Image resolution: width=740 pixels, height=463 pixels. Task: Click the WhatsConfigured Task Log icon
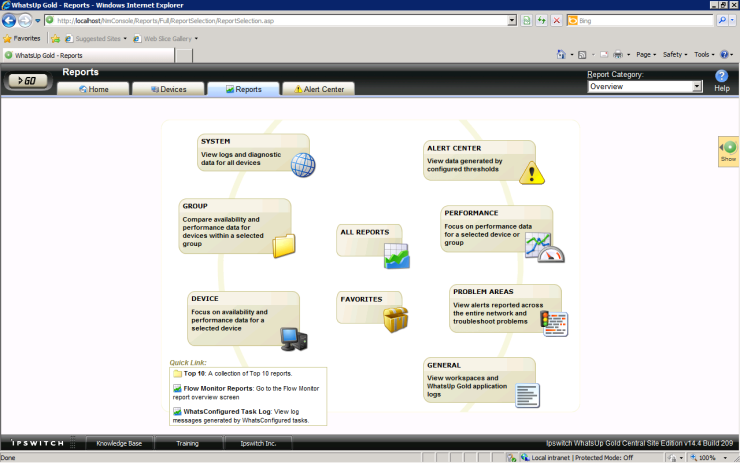coord(177,412)
